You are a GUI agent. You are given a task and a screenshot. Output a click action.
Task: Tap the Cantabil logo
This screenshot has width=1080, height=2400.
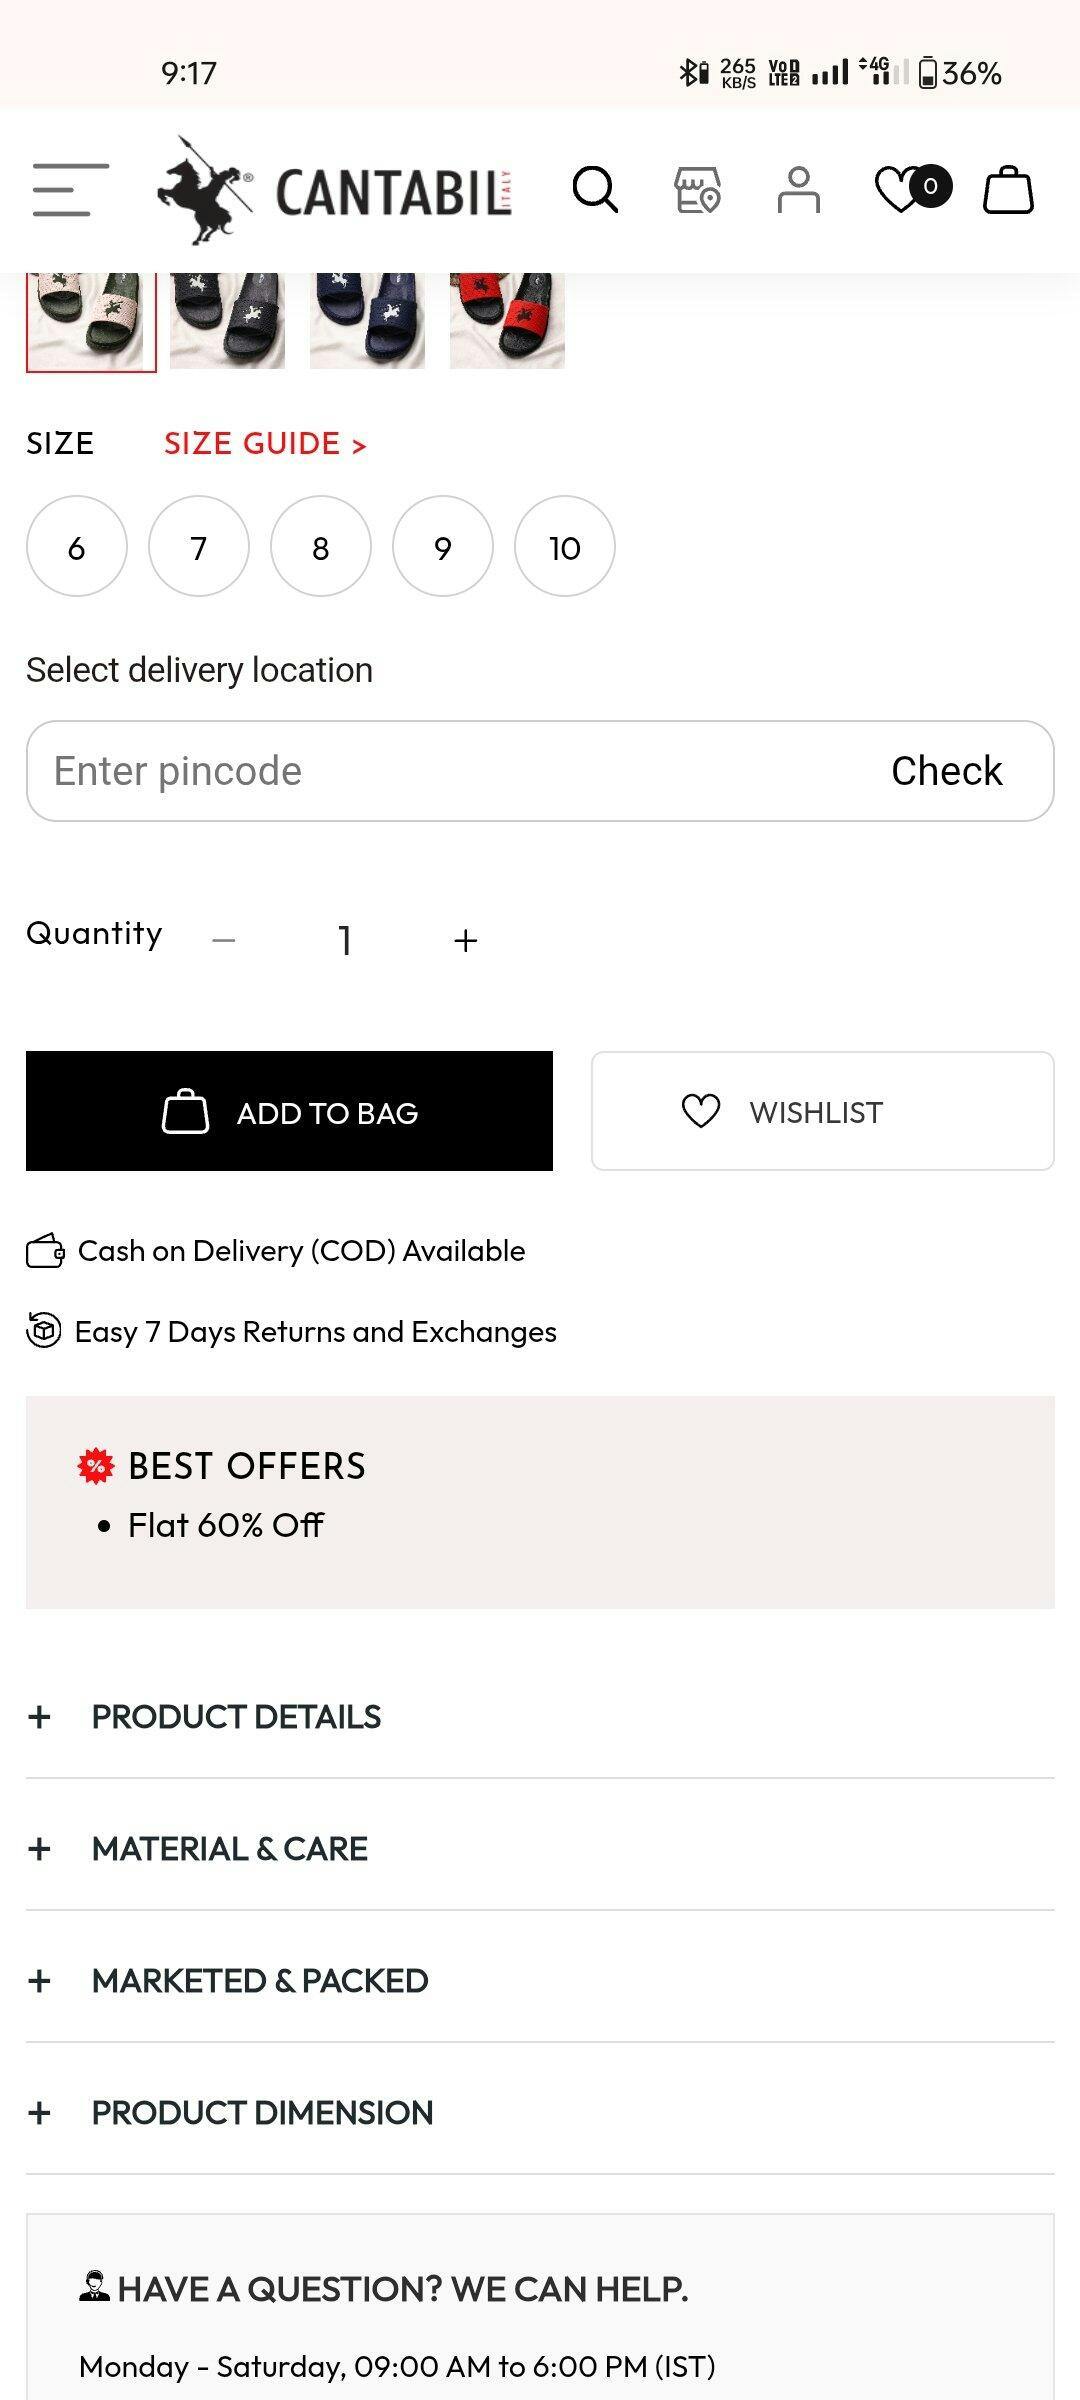(335, 191)
